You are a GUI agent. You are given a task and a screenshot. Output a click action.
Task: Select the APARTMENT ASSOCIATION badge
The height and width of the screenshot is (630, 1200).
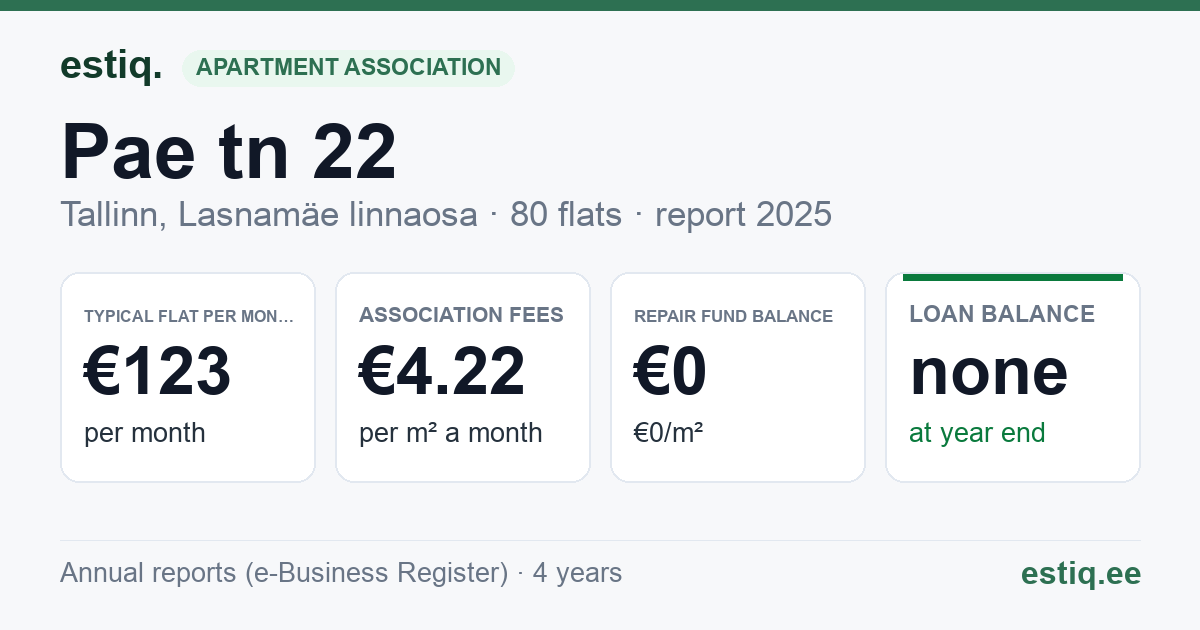coord(348,67)
